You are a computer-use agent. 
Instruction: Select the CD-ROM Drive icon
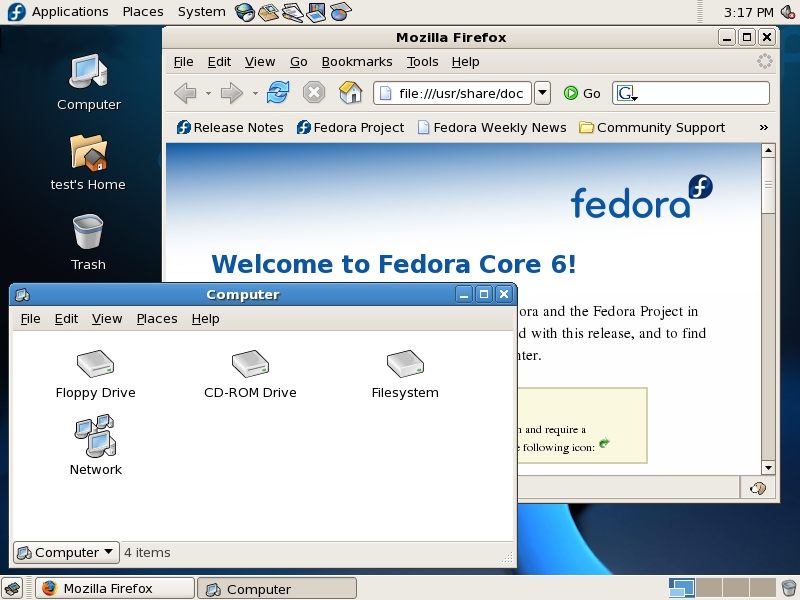click(250, 364)
